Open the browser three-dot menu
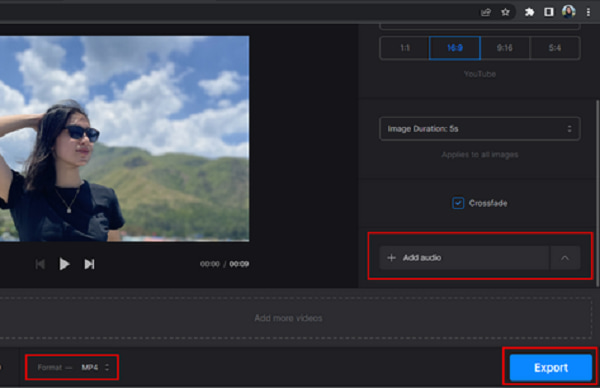Image resolution: width=600 pixels, height=388 pixels. pos(588,12)
